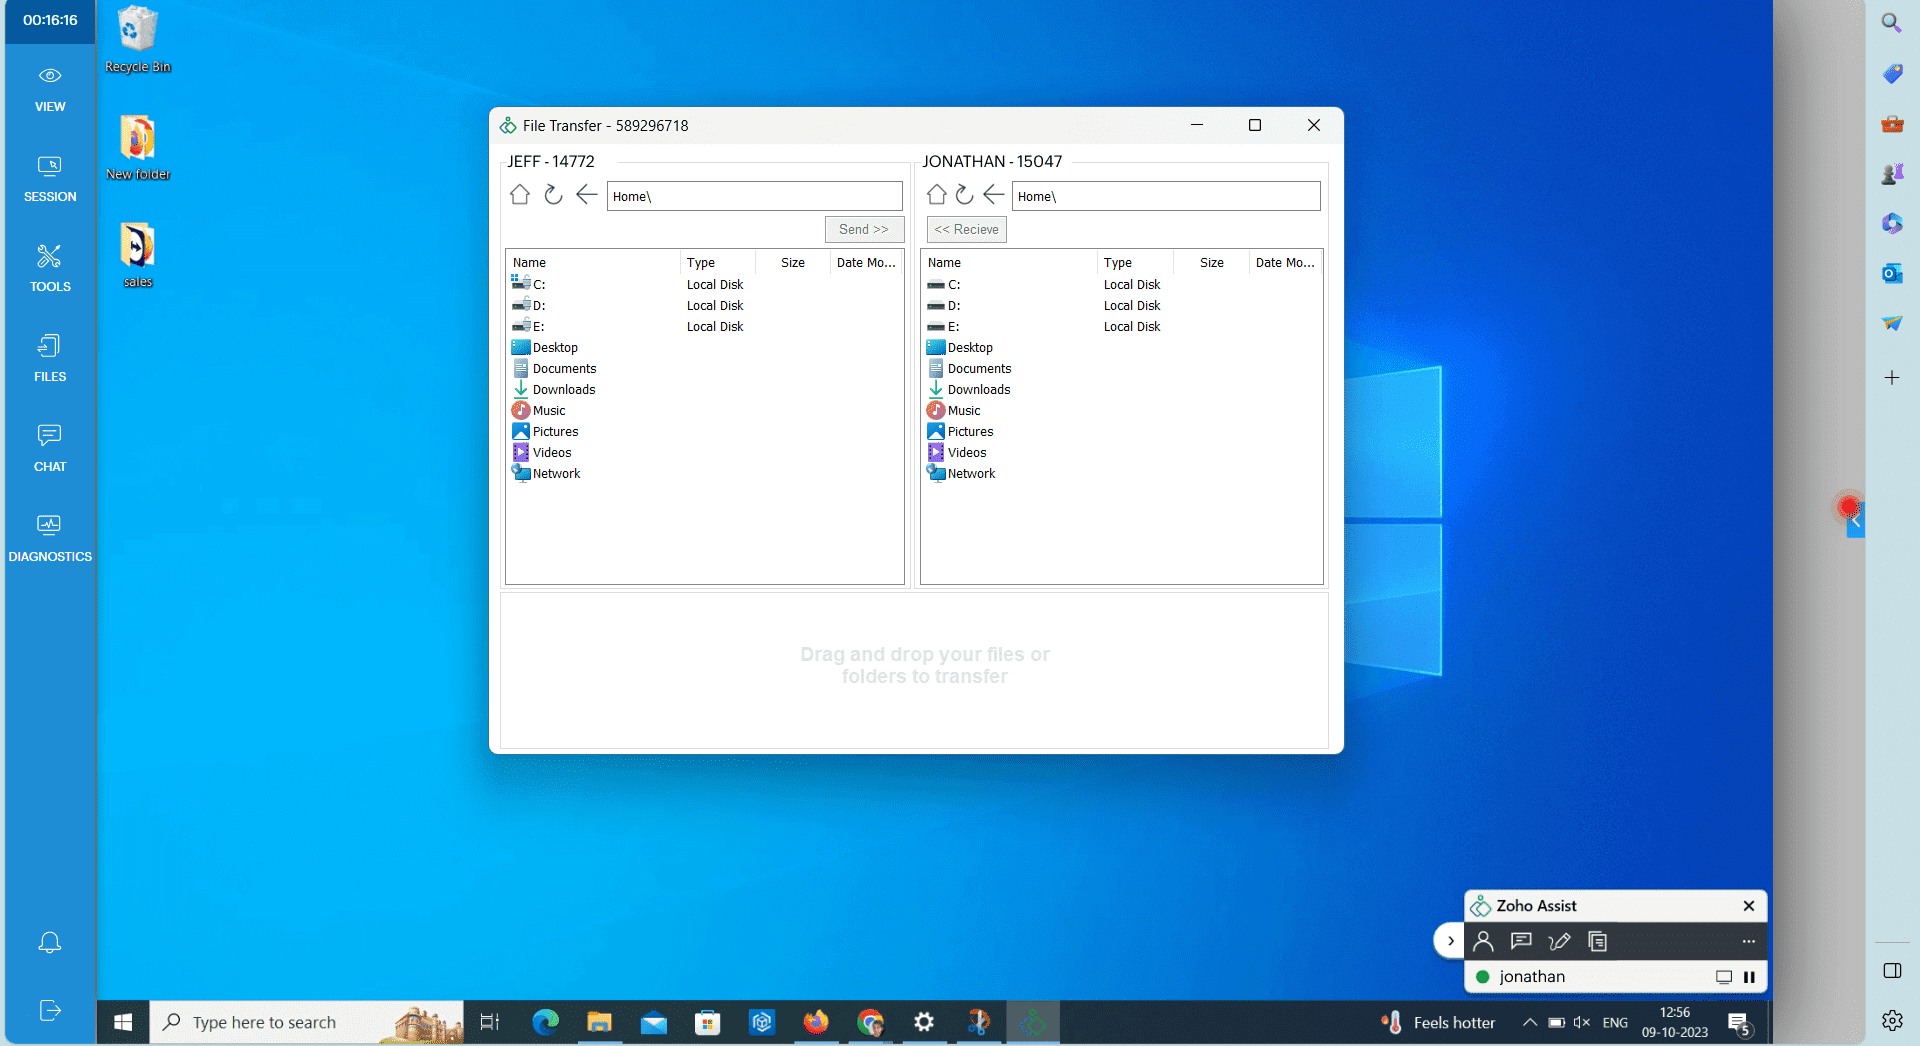
Task: Go back in JEFF file pane
Action: [587, 195]
